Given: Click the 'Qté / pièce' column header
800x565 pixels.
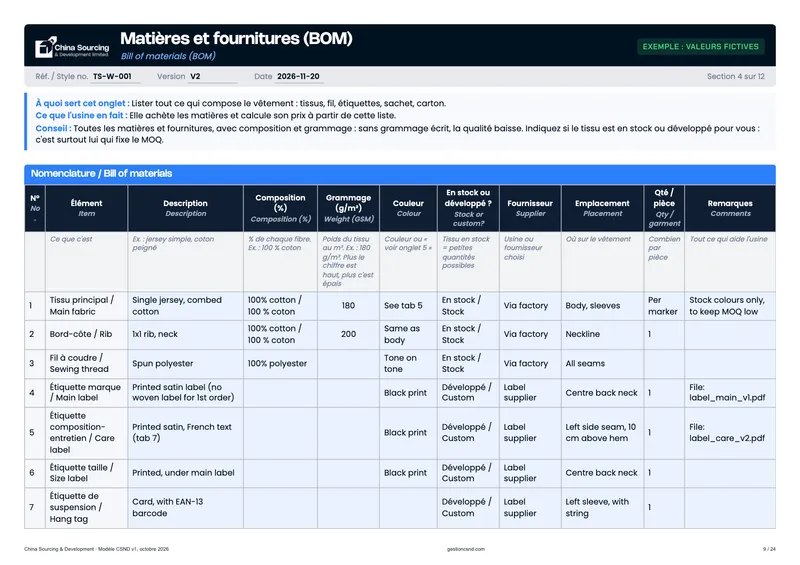Looking at the screenshot, I should (x=664, y=208).
